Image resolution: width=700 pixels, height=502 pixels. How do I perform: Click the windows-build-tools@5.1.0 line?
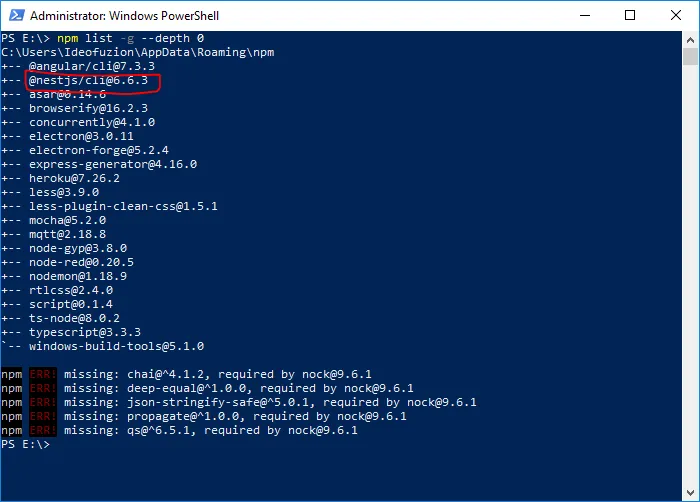[x=116, y=346]
